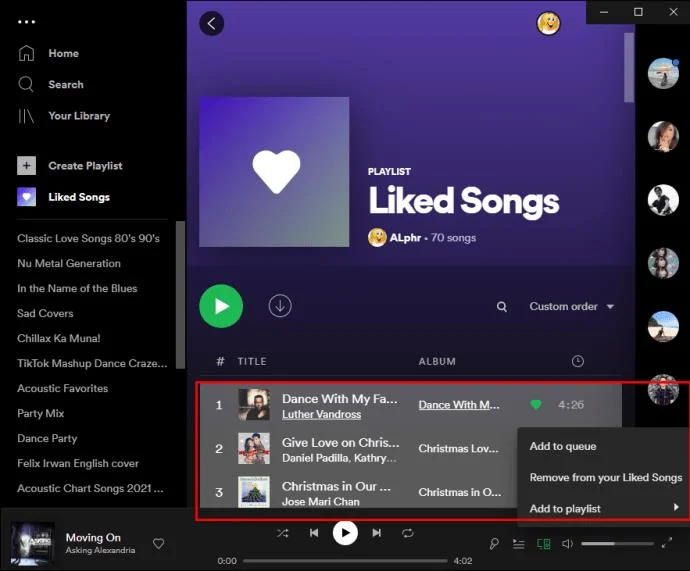Click the sidebar playlist scrollbar
690x571 pixels.
(x=180, y=295)
